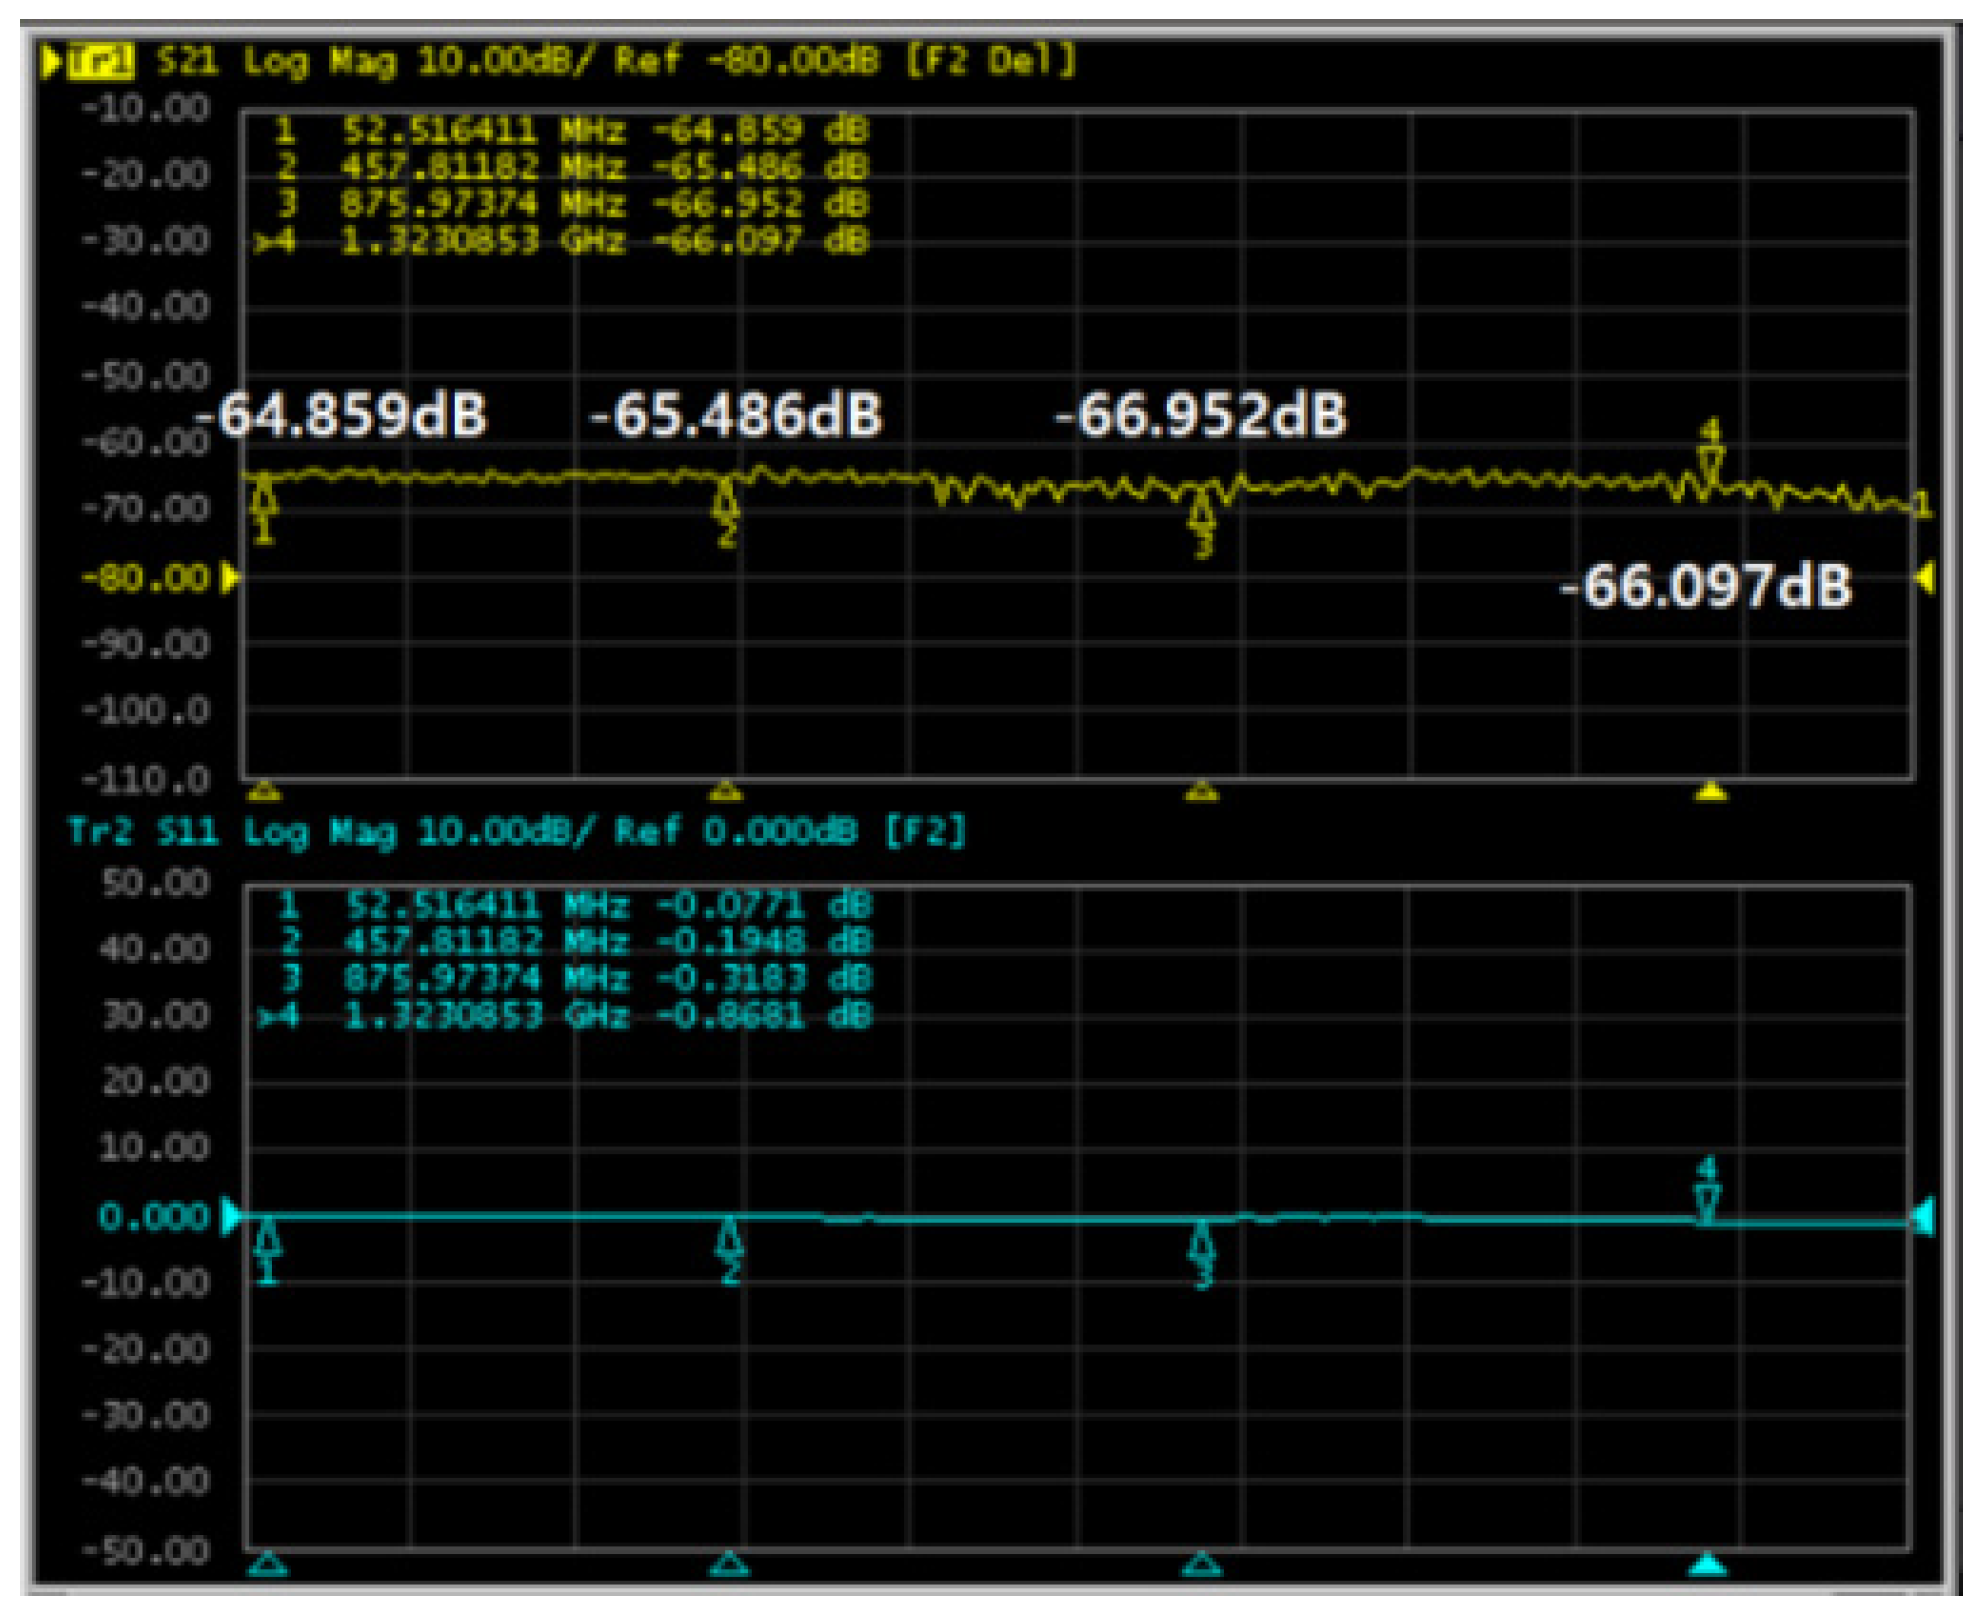Click filled cyan marker 4 triangle on bottom axis
This screenshot has height=1618, width=1986.
click(1708, 1565)
